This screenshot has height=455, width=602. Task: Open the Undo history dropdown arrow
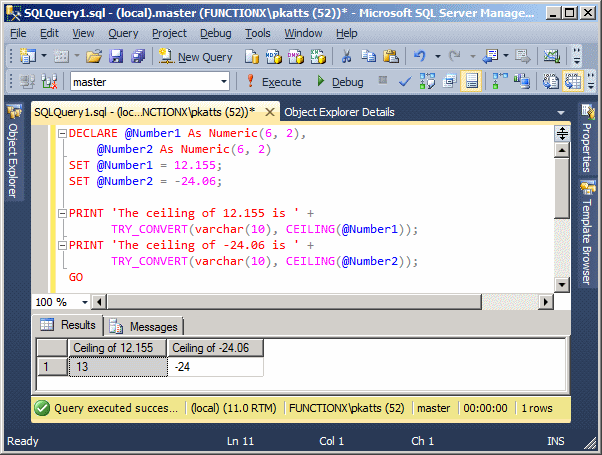pos(438,56)
